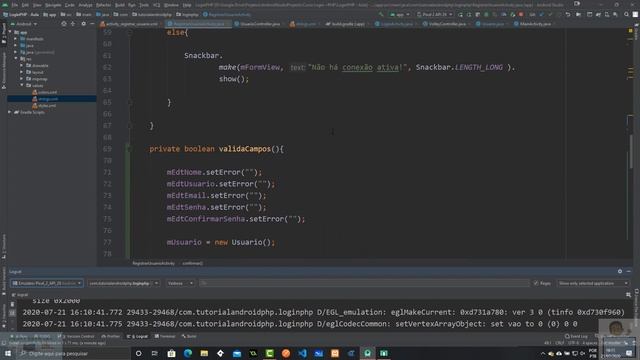The width and height of the screenshot is (640, 360).
Task: Open the Code menu
Action: (x=70, y=5)
